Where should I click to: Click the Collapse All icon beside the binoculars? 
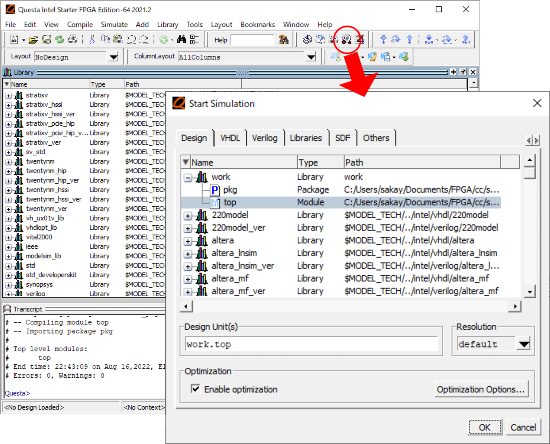(x=194, y=40)
